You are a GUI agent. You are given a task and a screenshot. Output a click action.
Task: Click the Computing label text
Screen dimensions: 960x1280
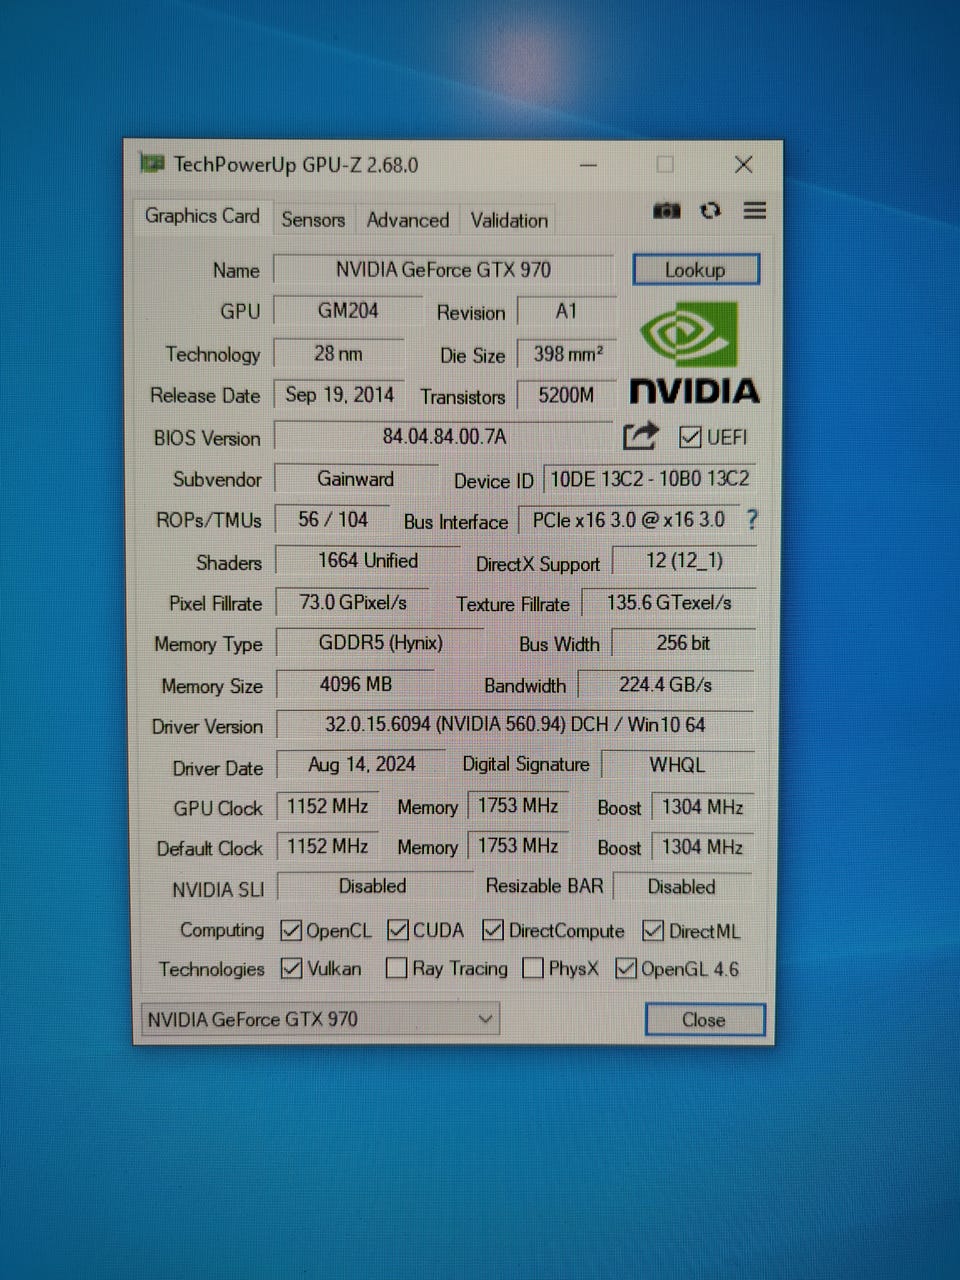pyautogui.click(x=222, y=930)
